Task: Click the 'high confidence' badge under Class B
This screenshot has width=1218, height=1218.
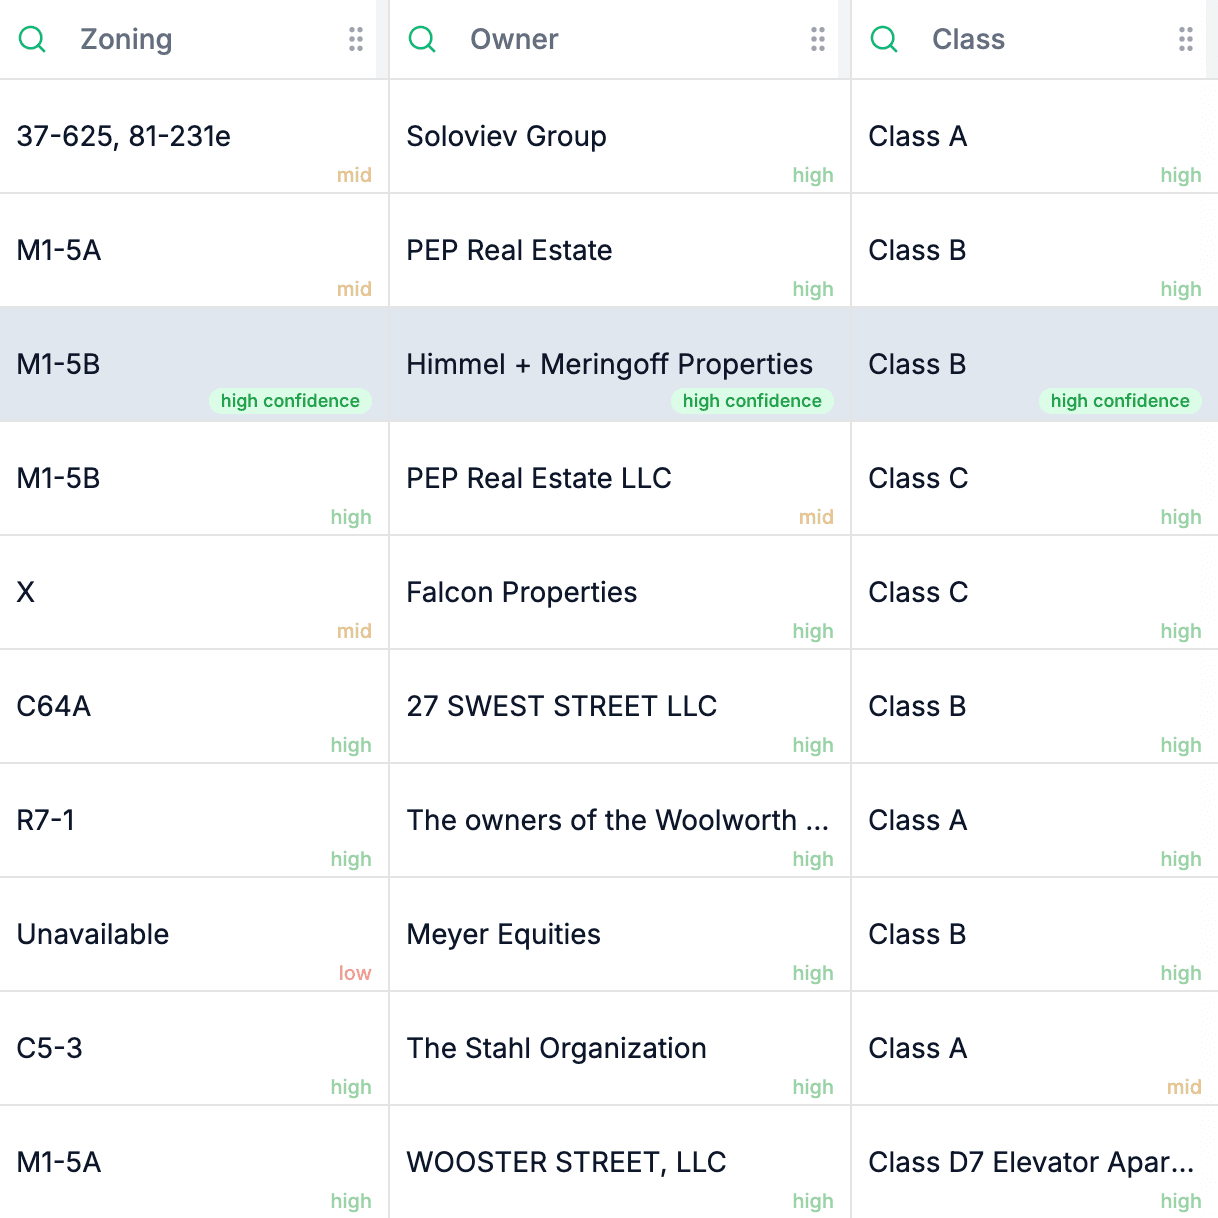Action: tap(1120, 401)
